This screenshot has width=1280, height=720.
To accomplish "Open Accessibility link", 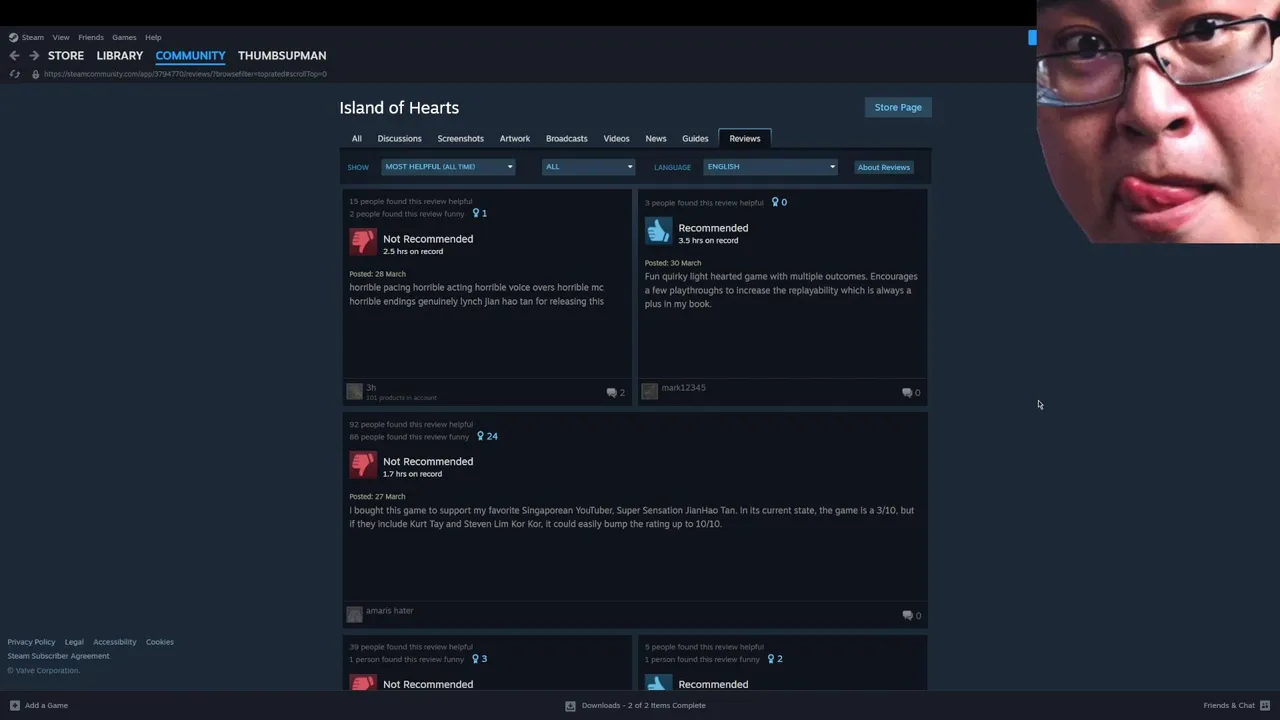I will [x=115, y=642].
